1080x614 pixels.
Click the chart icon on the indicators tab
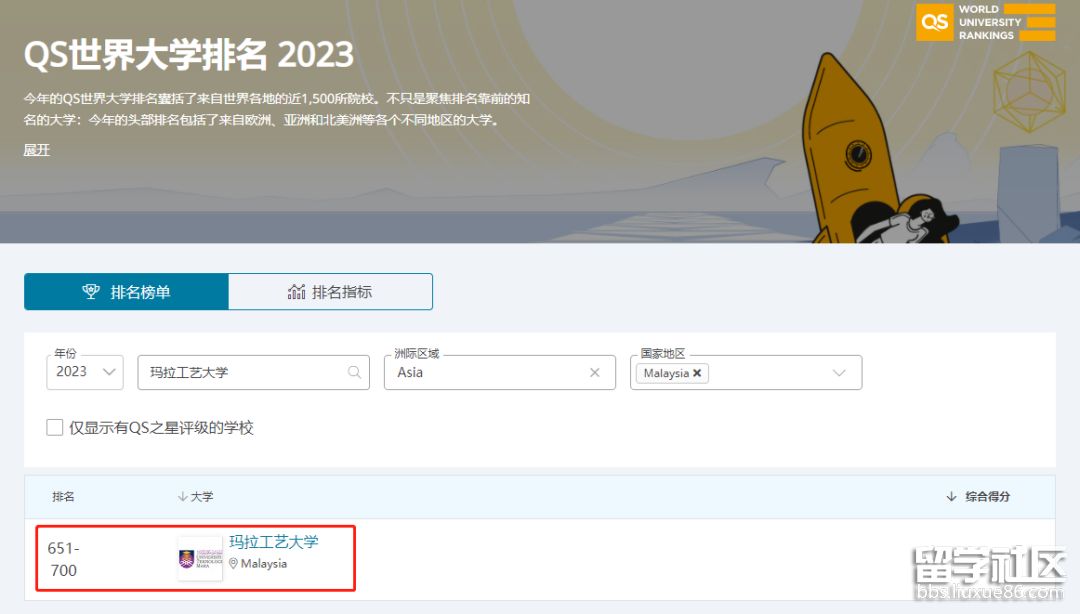(296, 291)
